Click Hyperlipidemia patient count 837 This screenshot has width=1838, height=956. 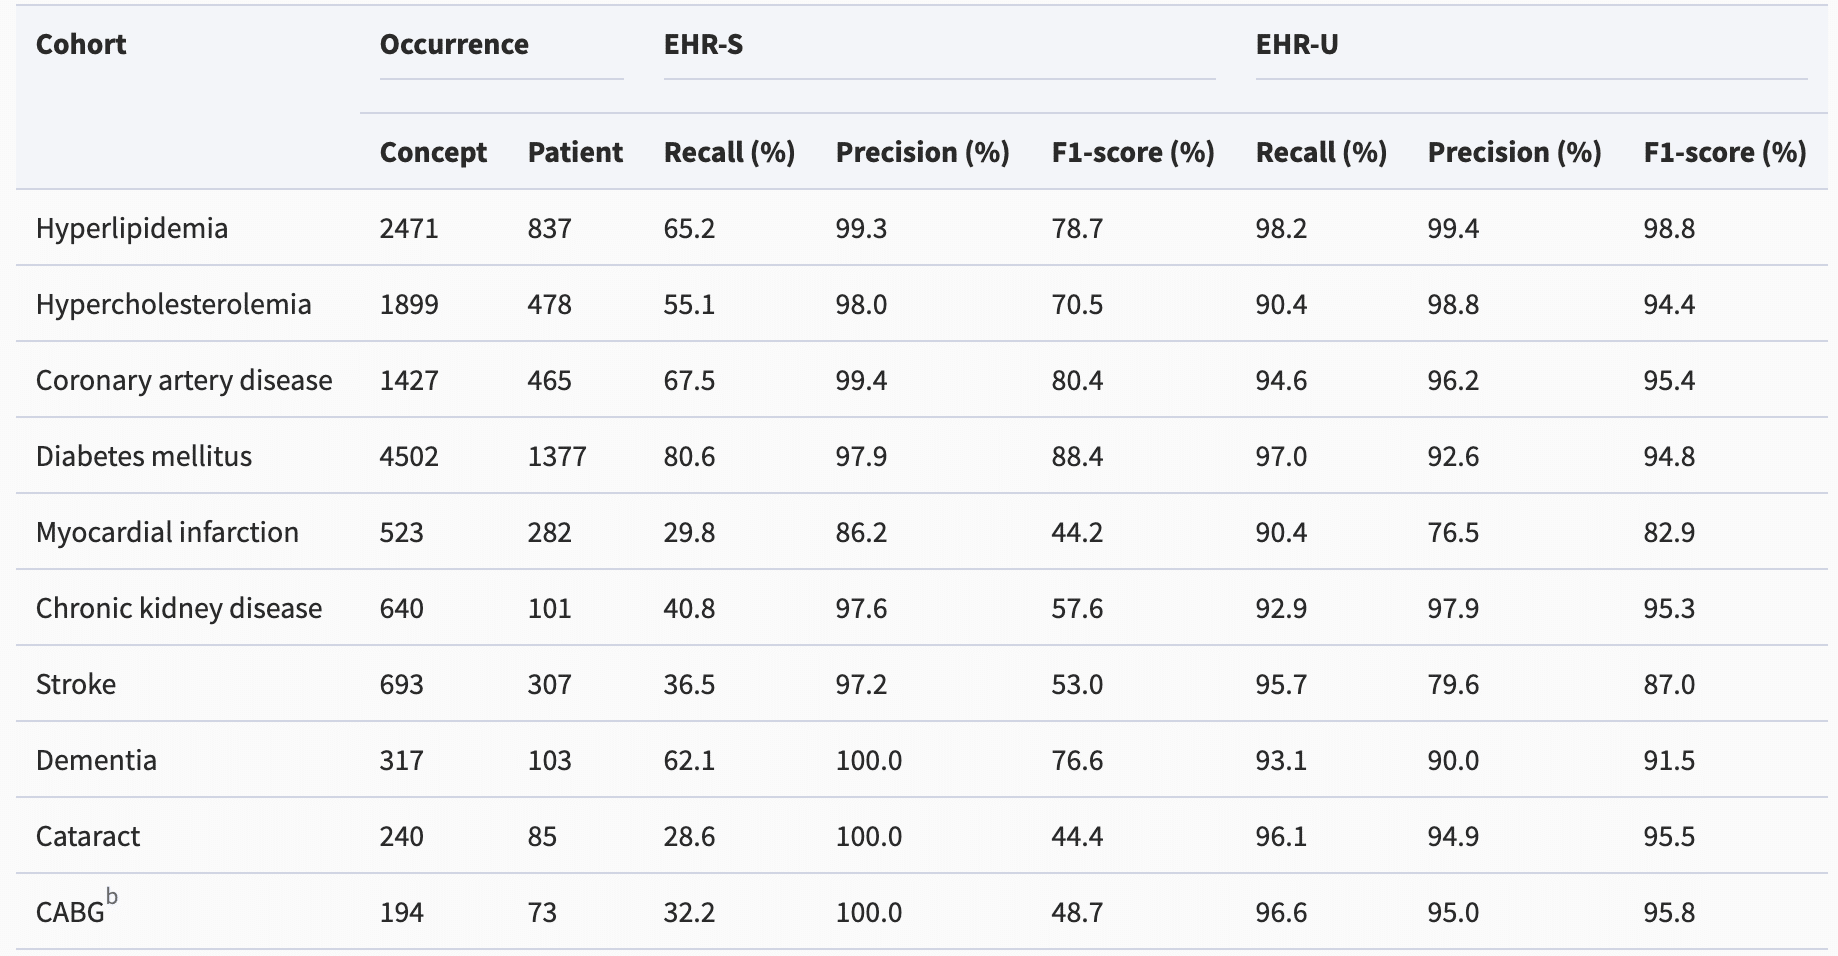coord(550,228)
